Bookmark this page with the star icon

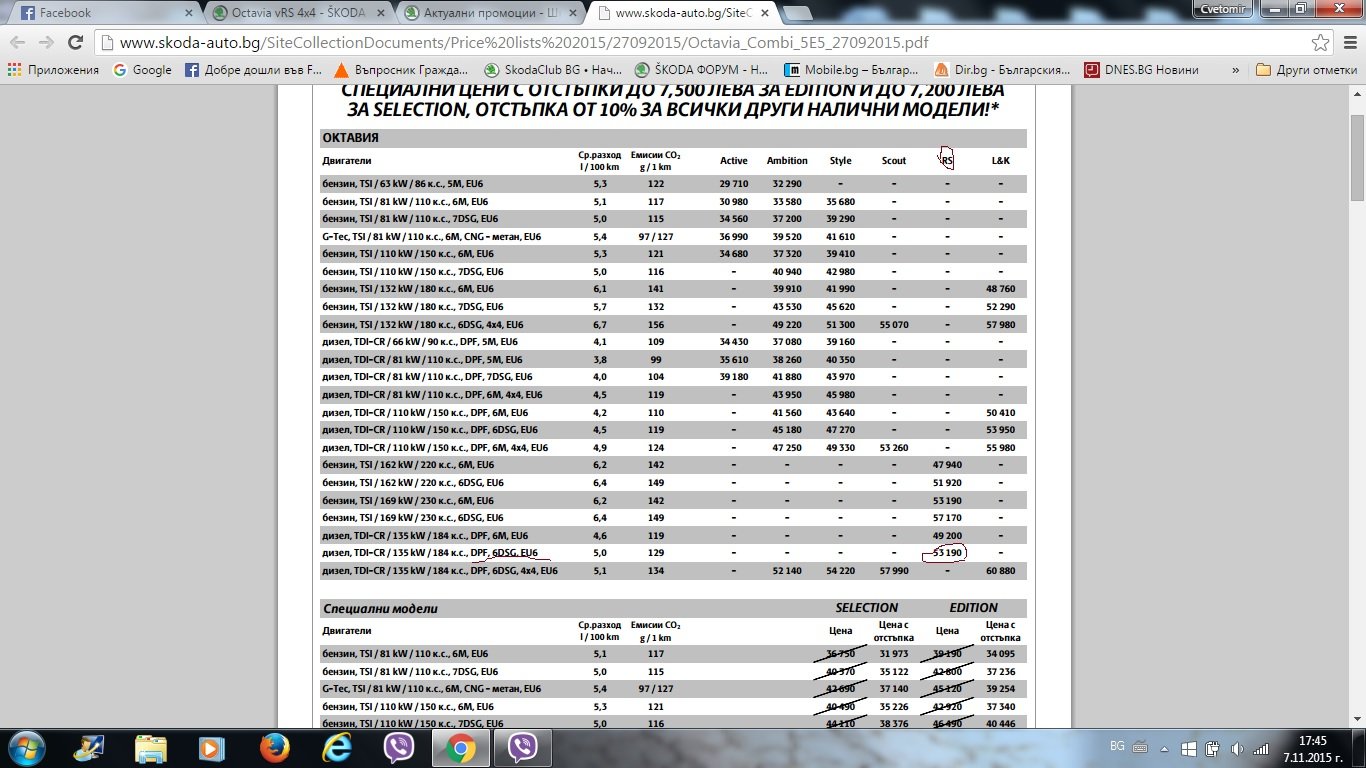[1320, 43]
